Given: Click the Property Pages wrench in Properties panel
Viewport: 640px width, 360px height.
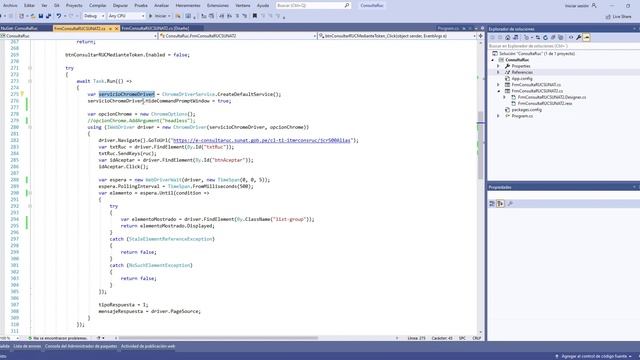Looking at the screenshot, I should click(510, 203).
